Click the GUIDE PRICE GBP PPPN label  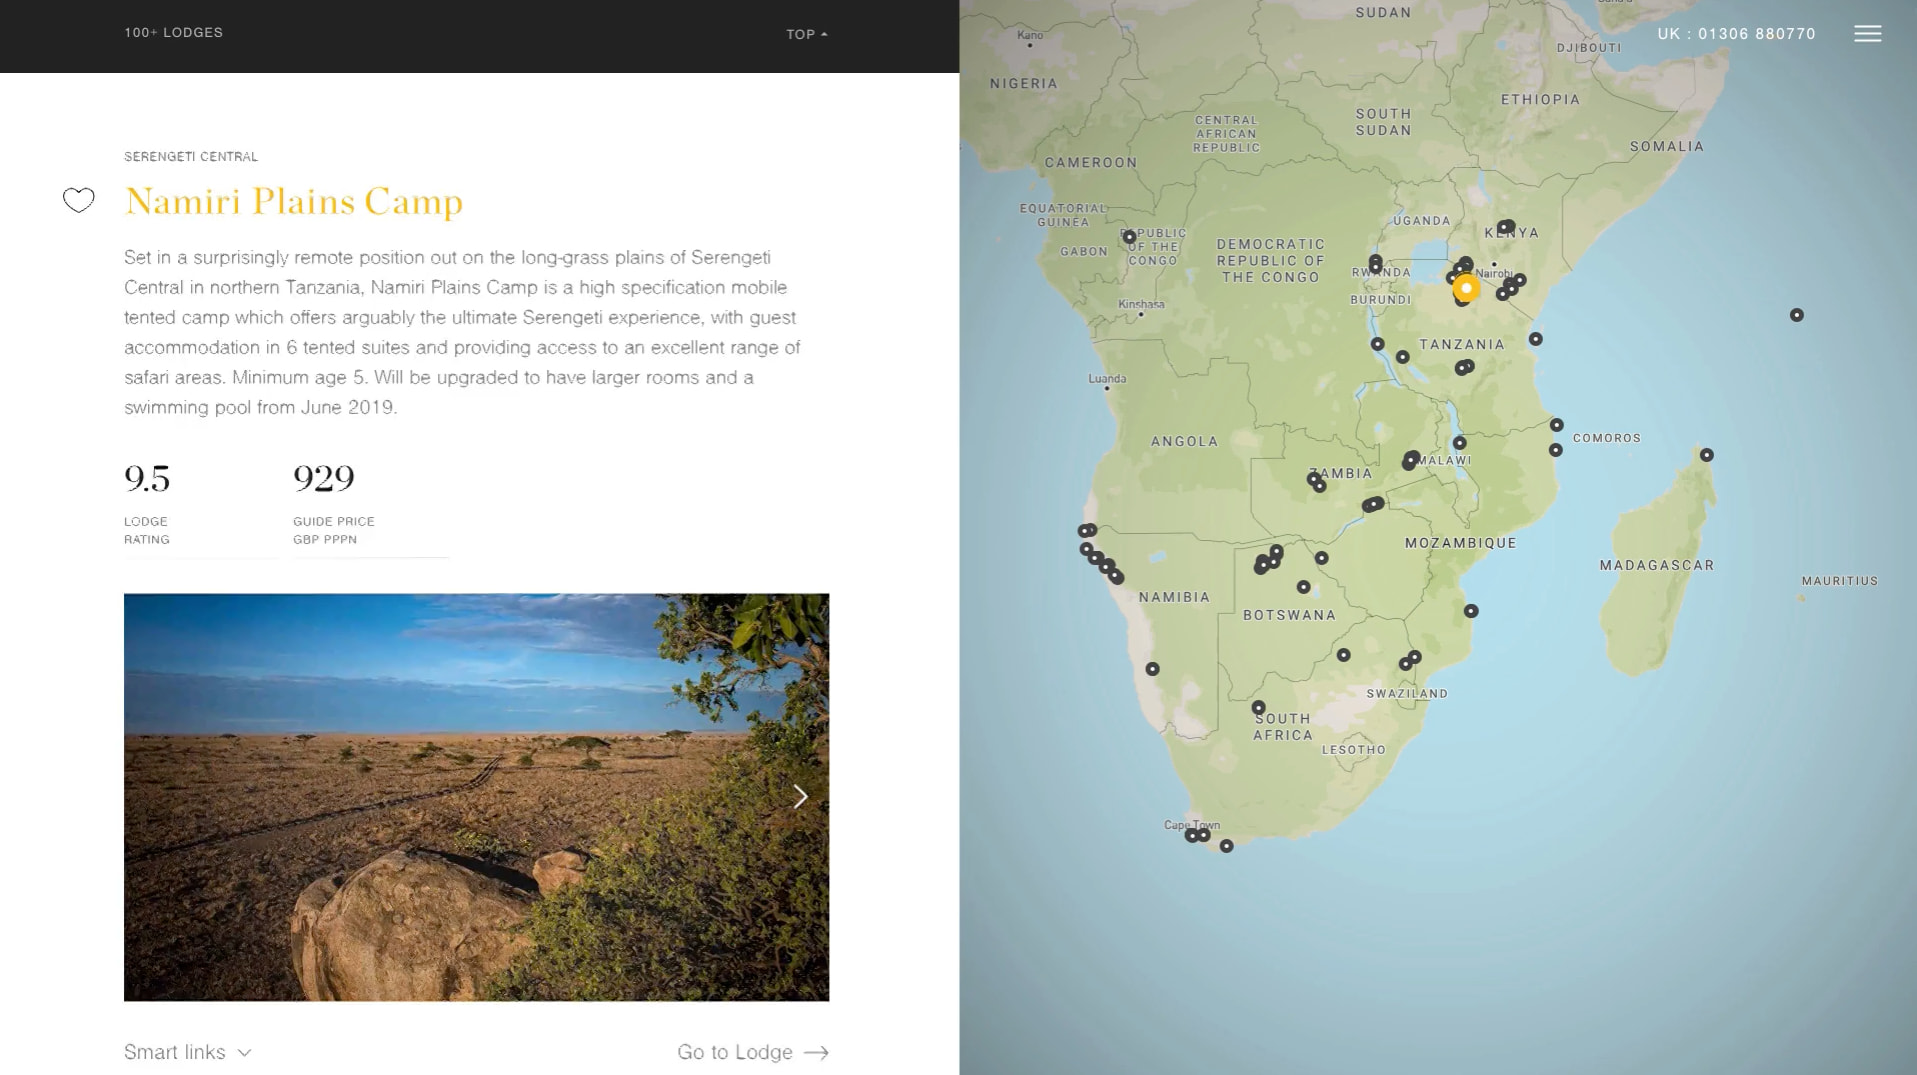[334, 530]
